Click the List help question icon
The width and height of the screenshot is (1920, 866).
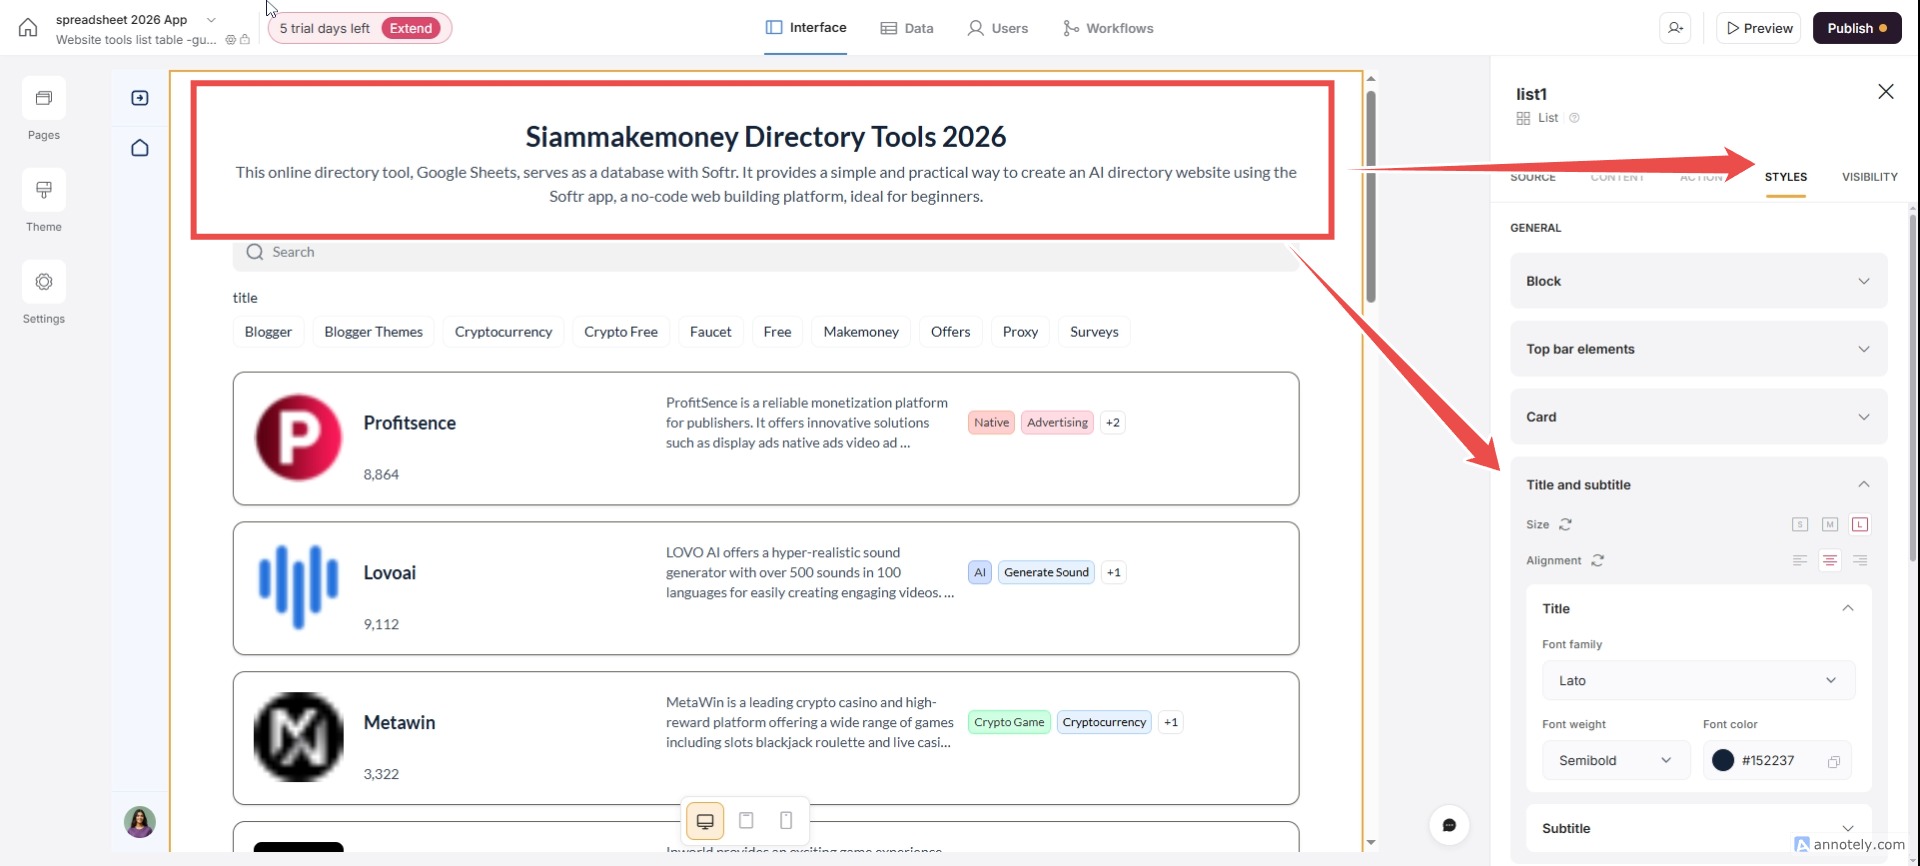tap(1574, 118)
